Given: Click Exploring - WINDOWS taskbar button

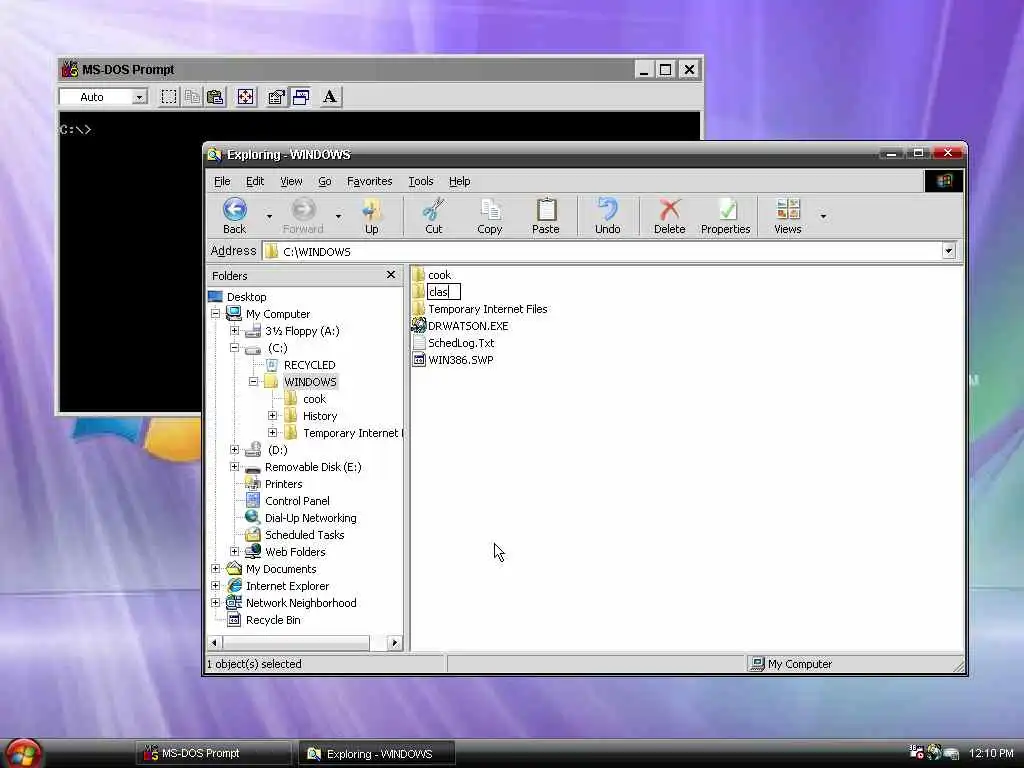Looking at the screenshot, I should pos(377,753).
